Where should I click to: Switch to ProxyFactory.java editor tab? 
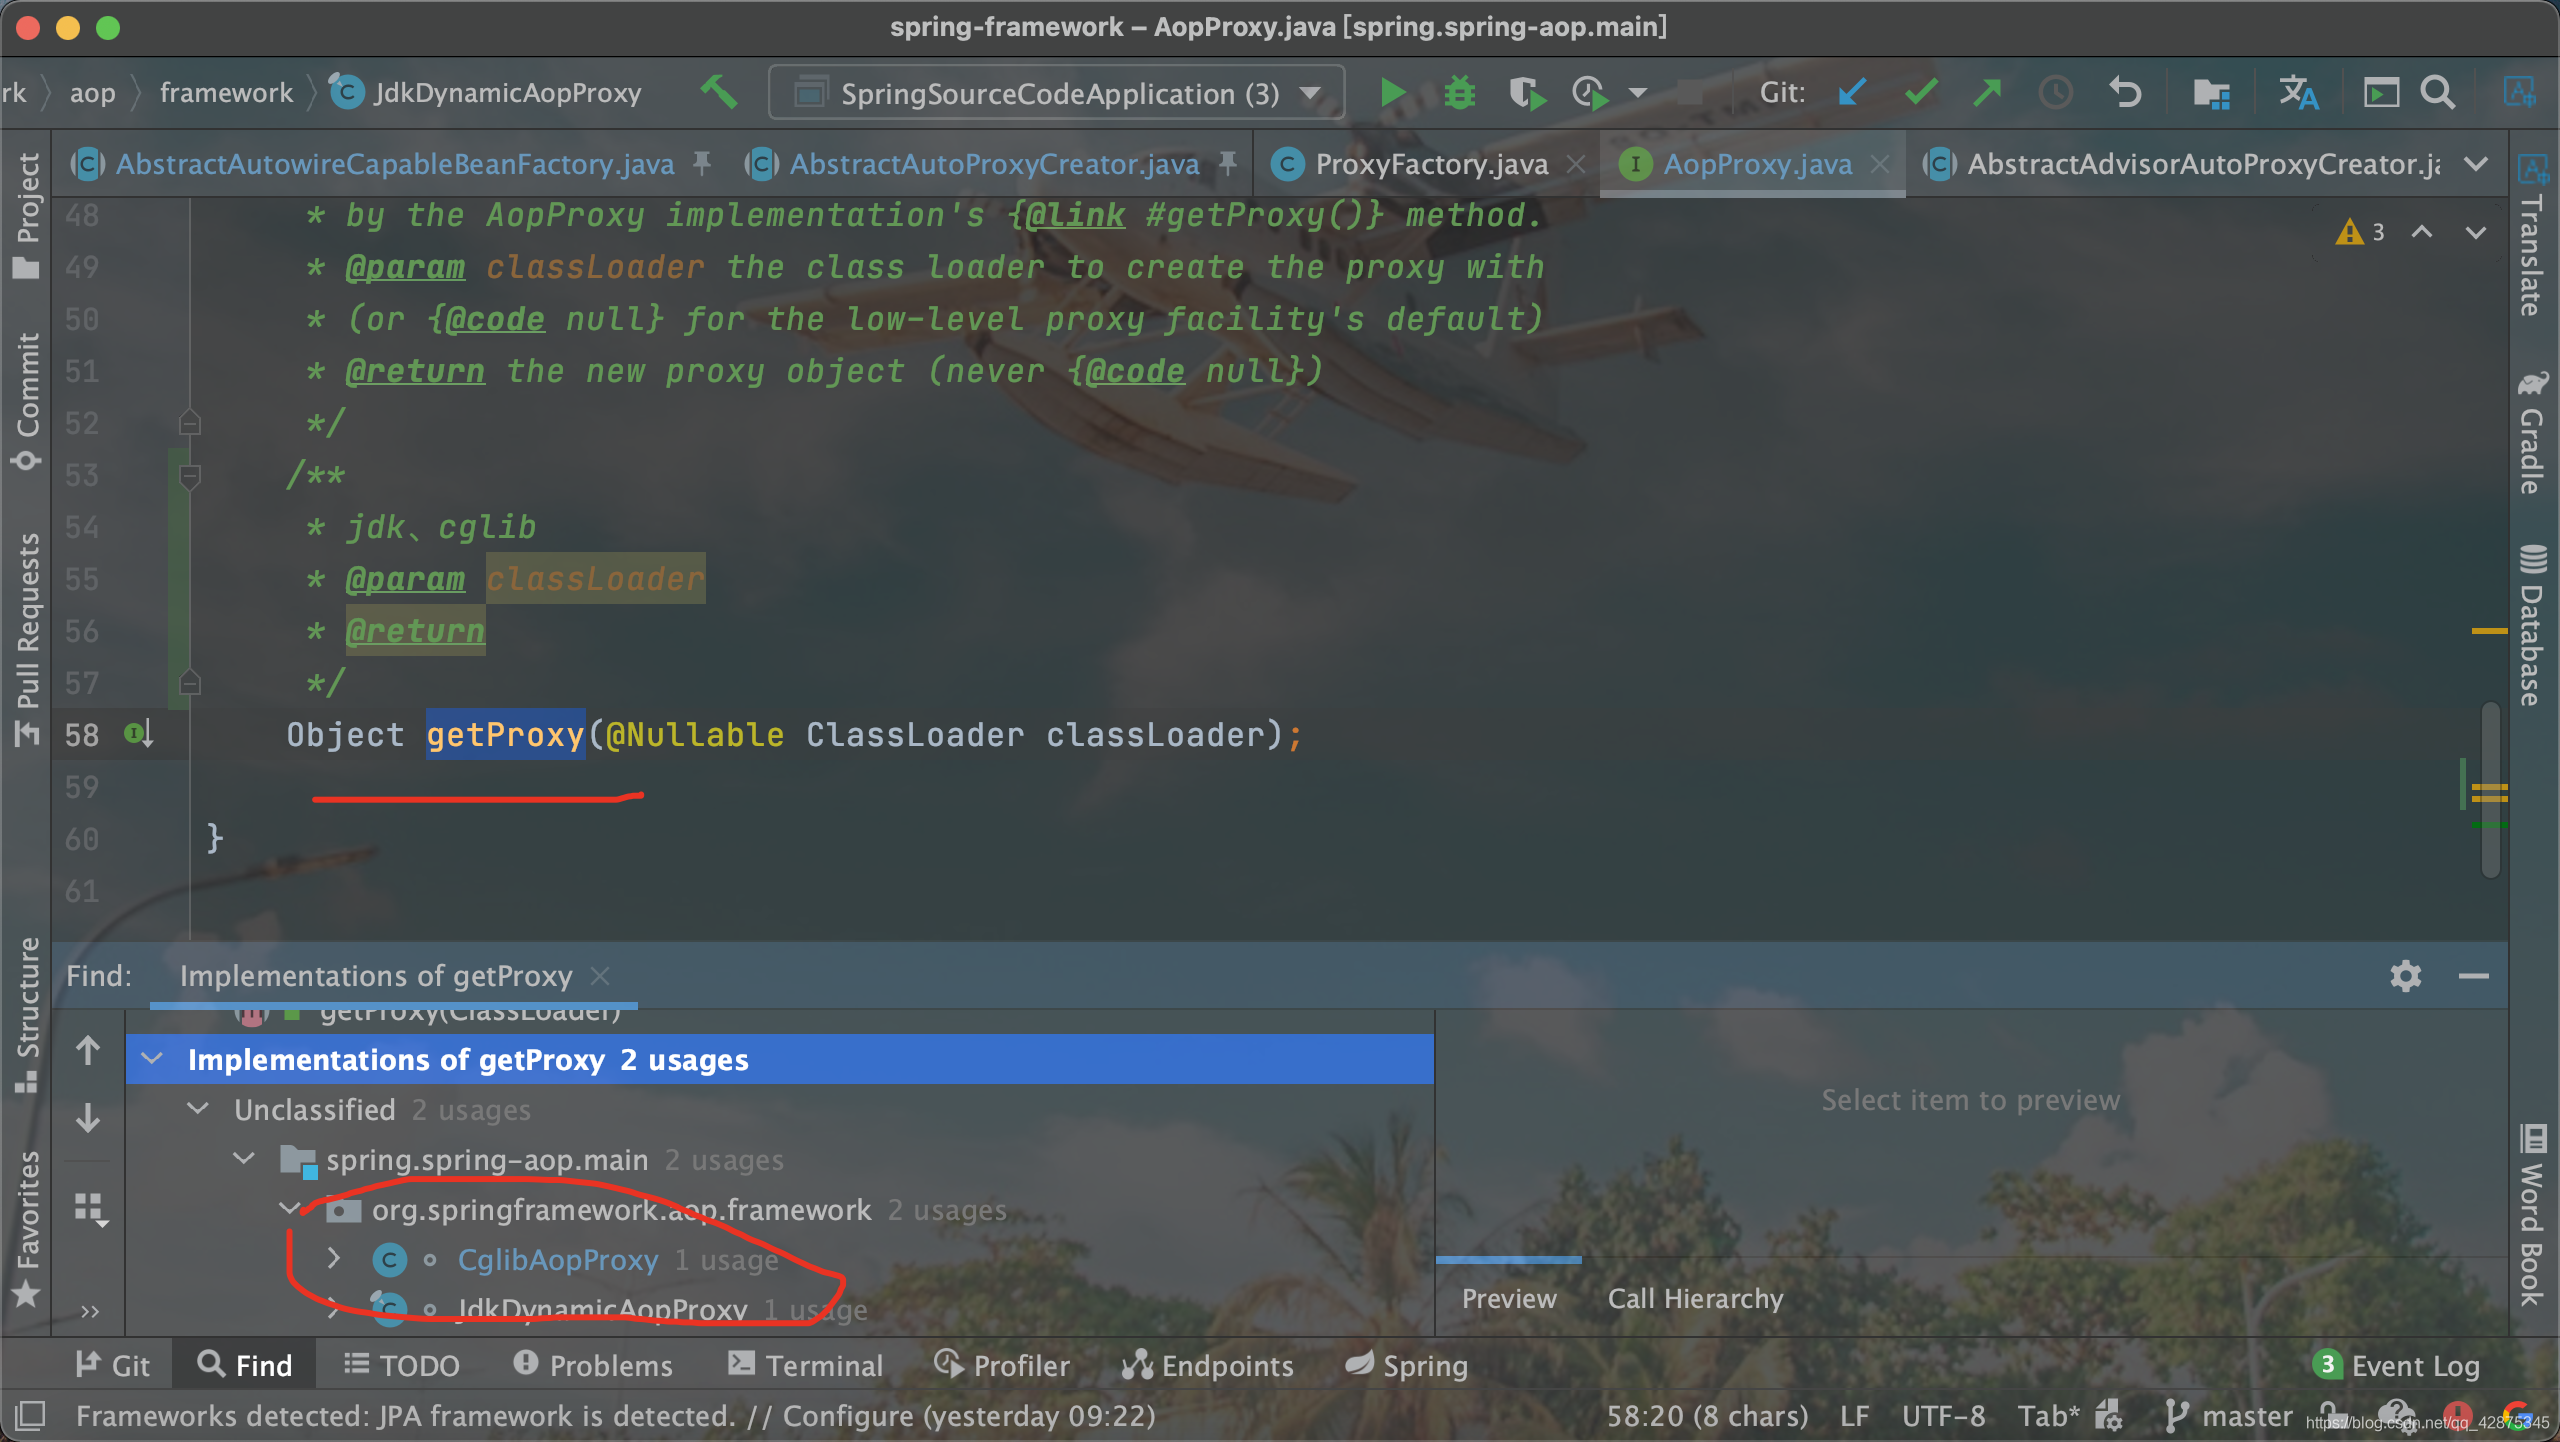coord(1430,164)
